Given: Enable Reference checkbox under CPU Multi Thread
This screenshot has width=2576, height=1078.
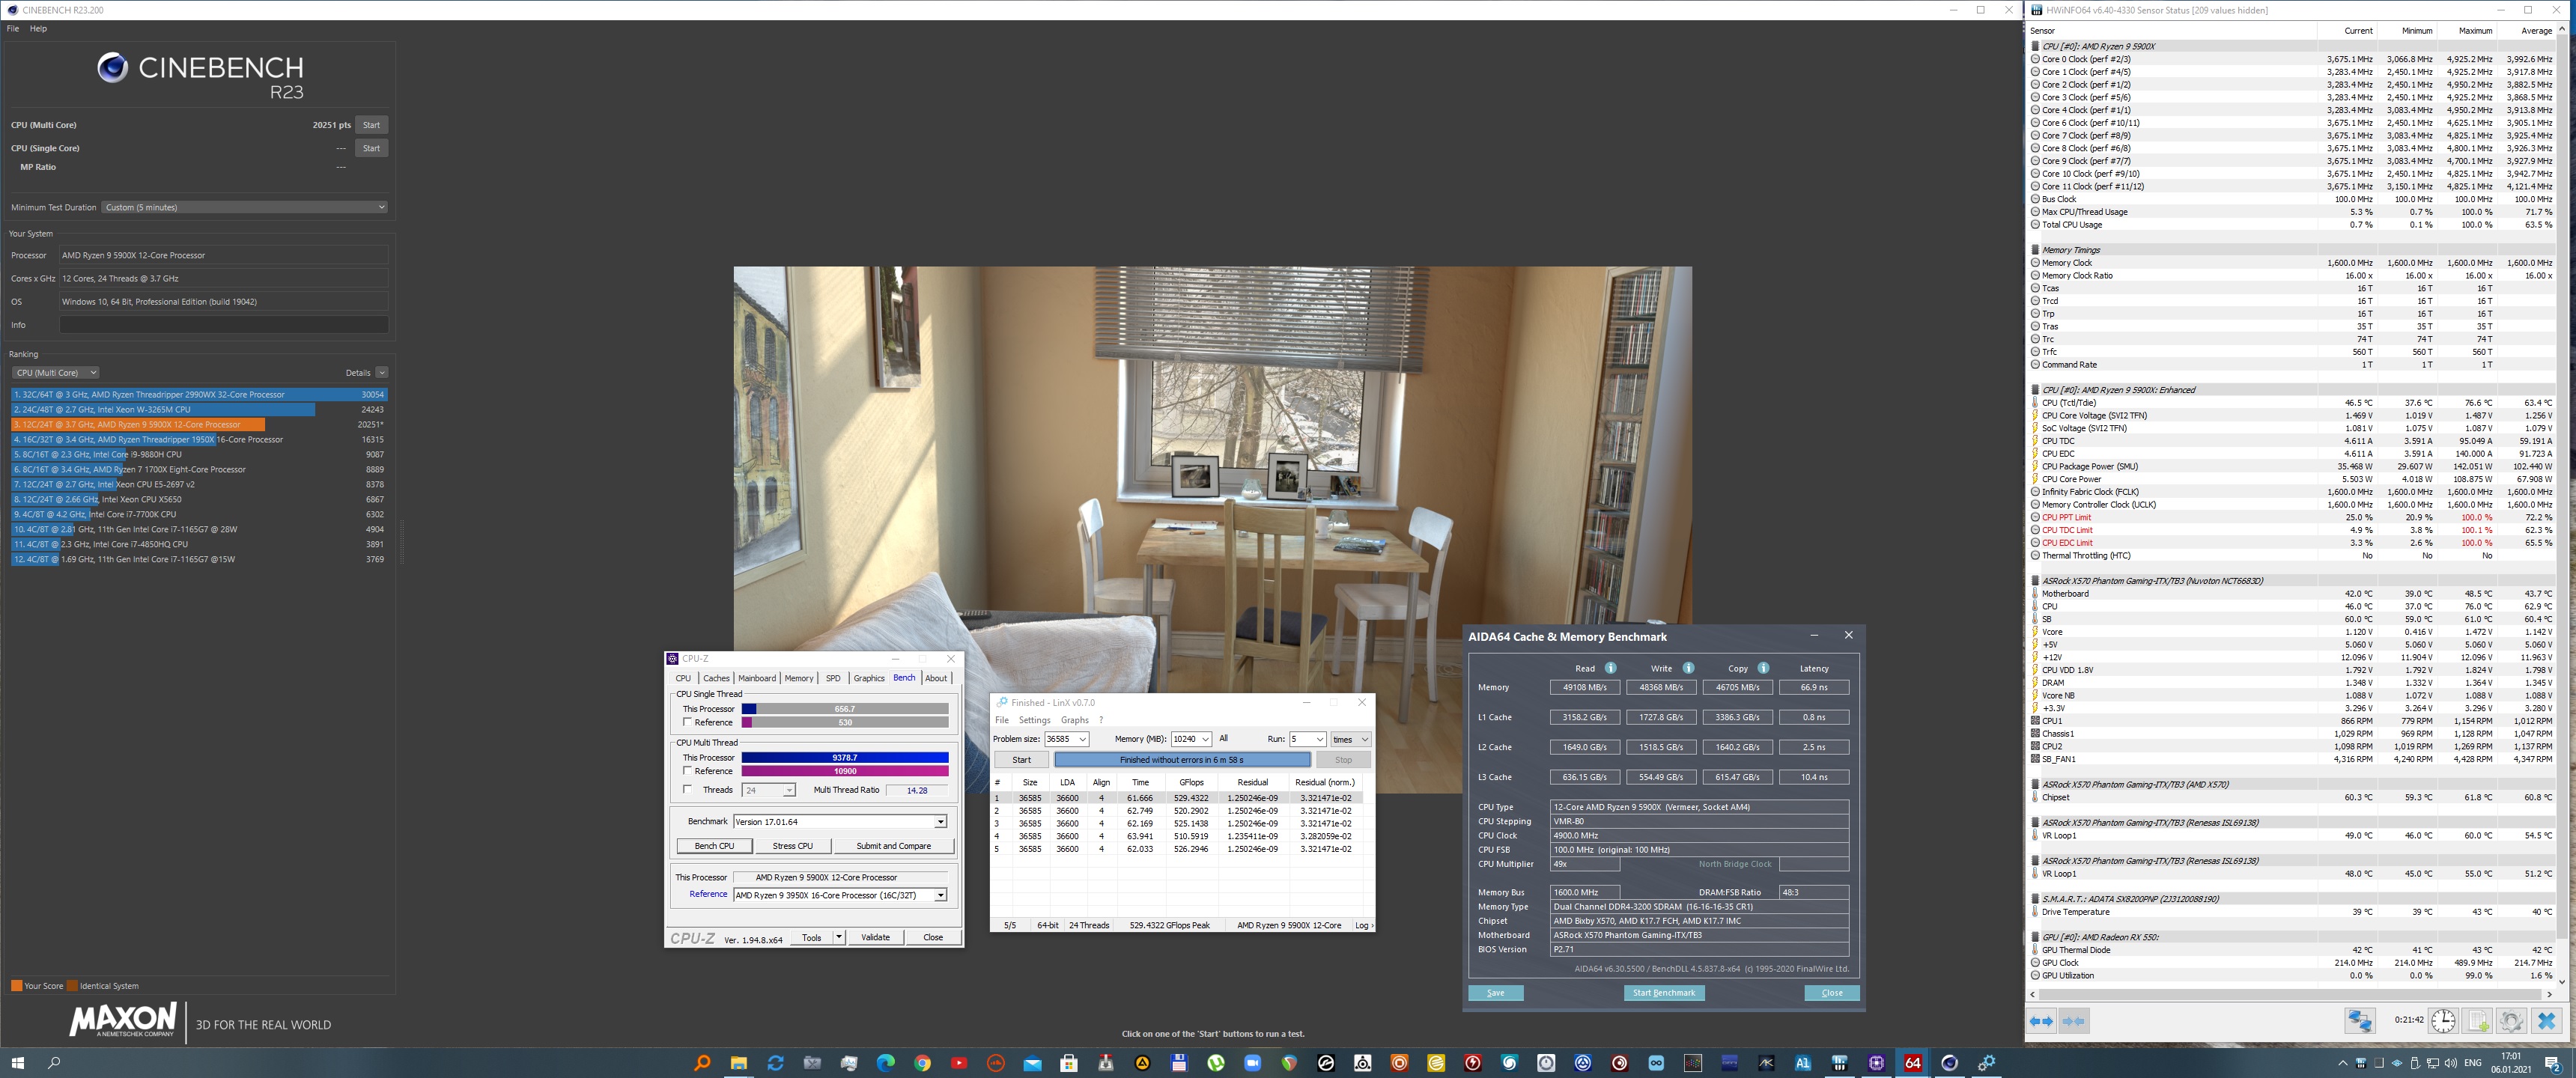Looking at the screenshot, I should pyautogui.click(x=687, y=771).
